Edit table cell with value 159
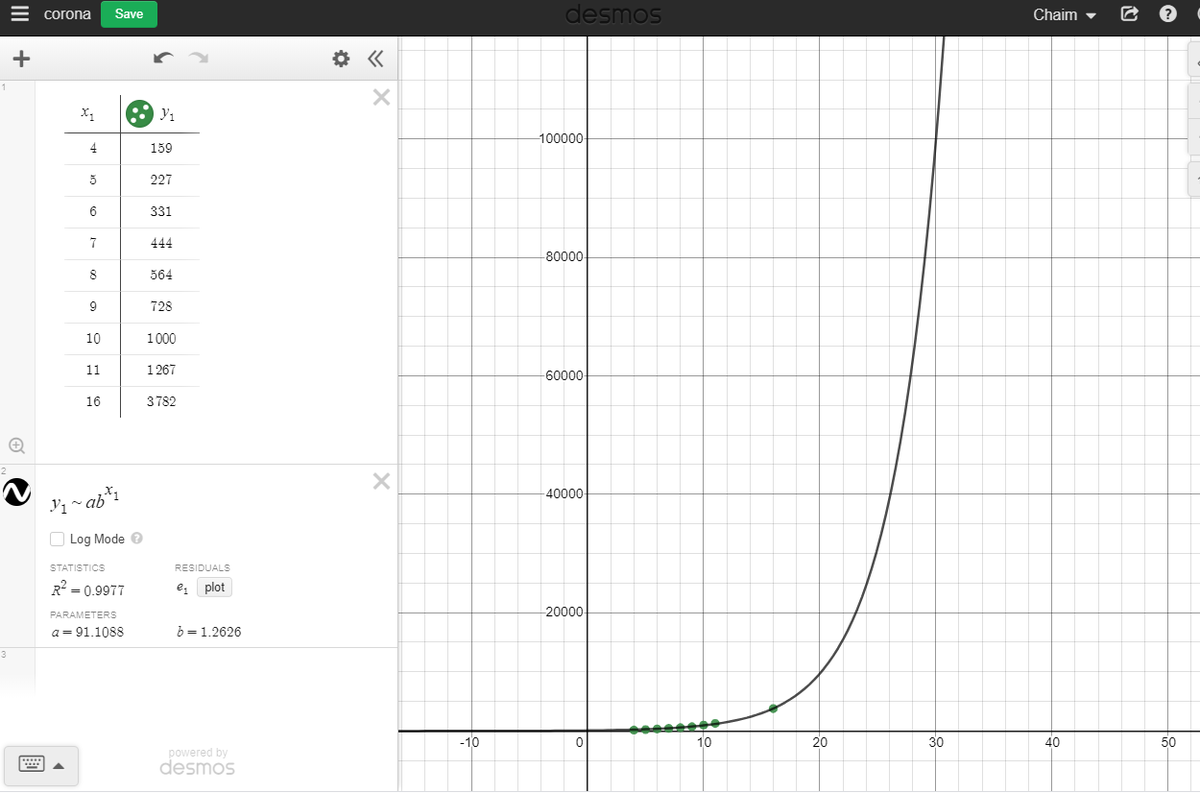Image resolution: width=1200 pixels, height=793 pixels. (160, 148)
